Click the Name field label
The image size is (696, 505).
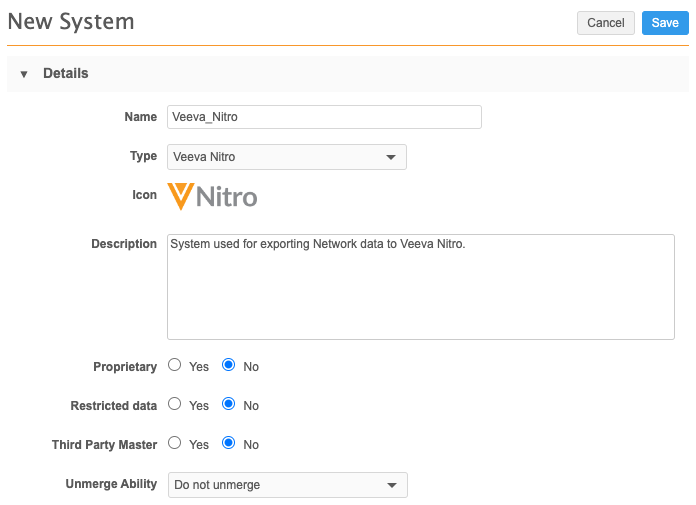140,117
